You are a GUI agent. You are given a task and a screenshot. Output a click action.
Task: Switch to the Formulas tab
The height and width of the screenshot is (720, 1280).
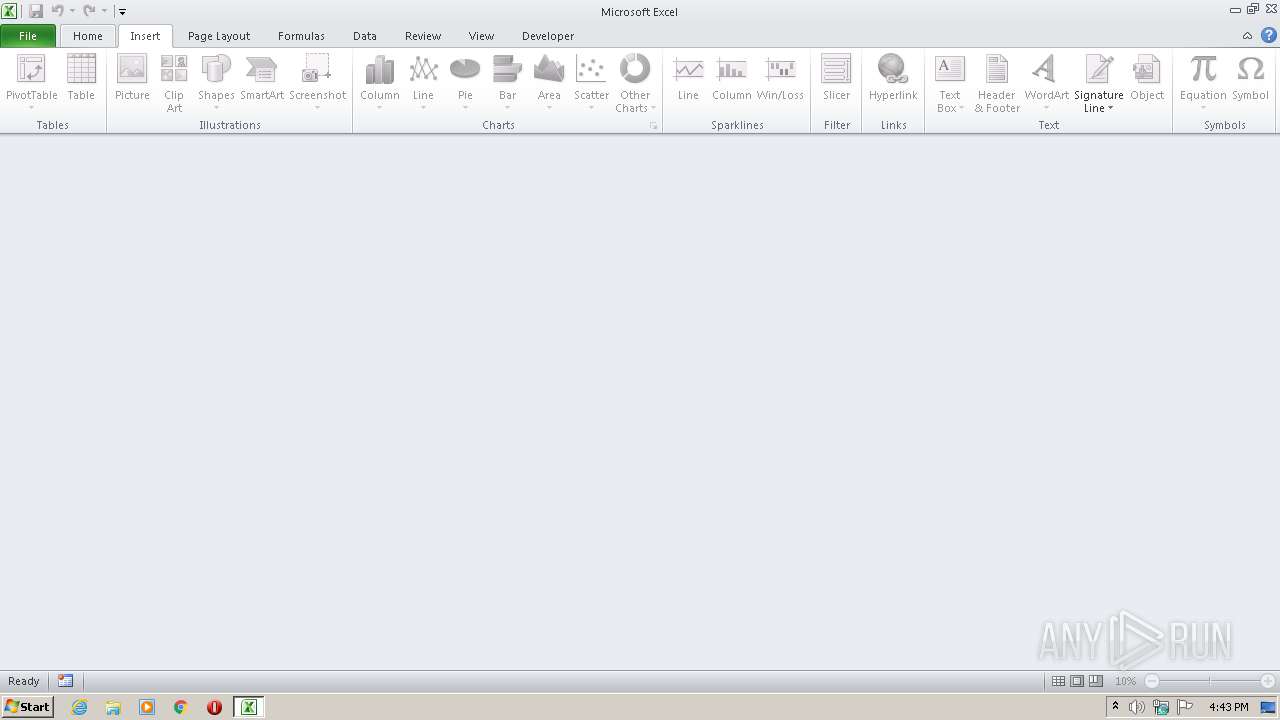coord(301,36)
